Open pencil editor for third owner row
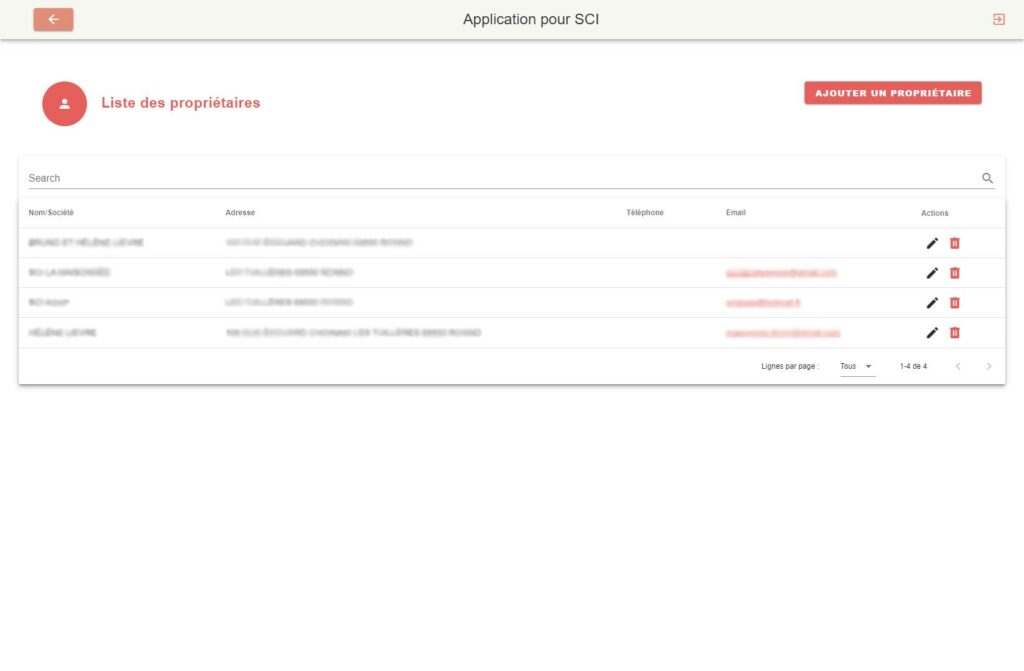This screenshot has height=671, width=1024. coord(932,303)
